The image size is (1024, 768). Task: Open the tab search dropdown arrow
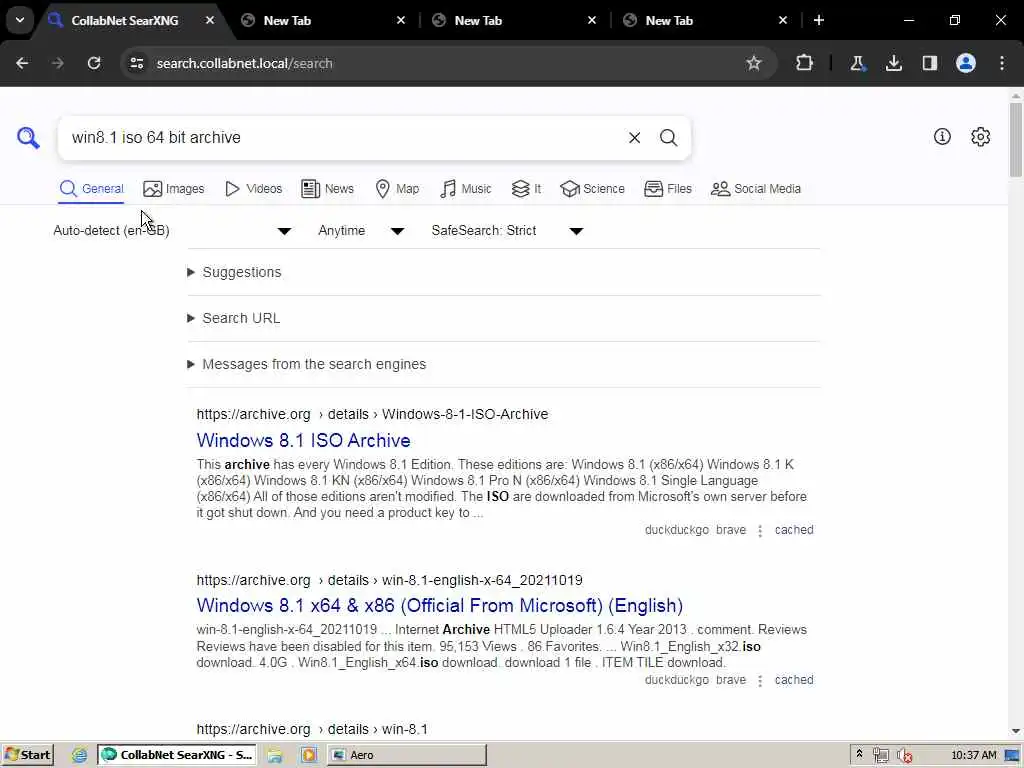click(x=20, y=20)
